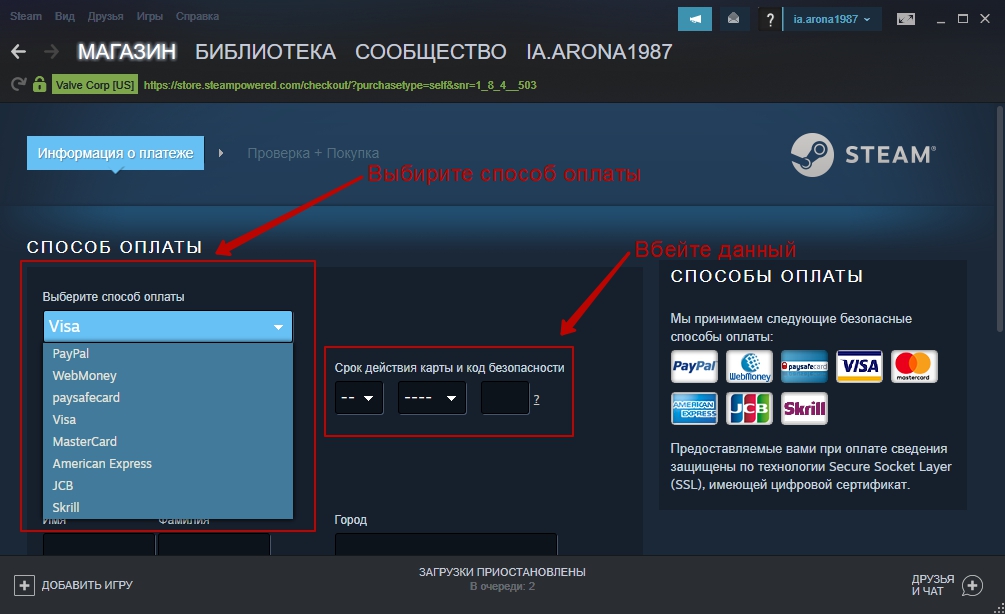Open the Друзья menu

tap(106, 16)
